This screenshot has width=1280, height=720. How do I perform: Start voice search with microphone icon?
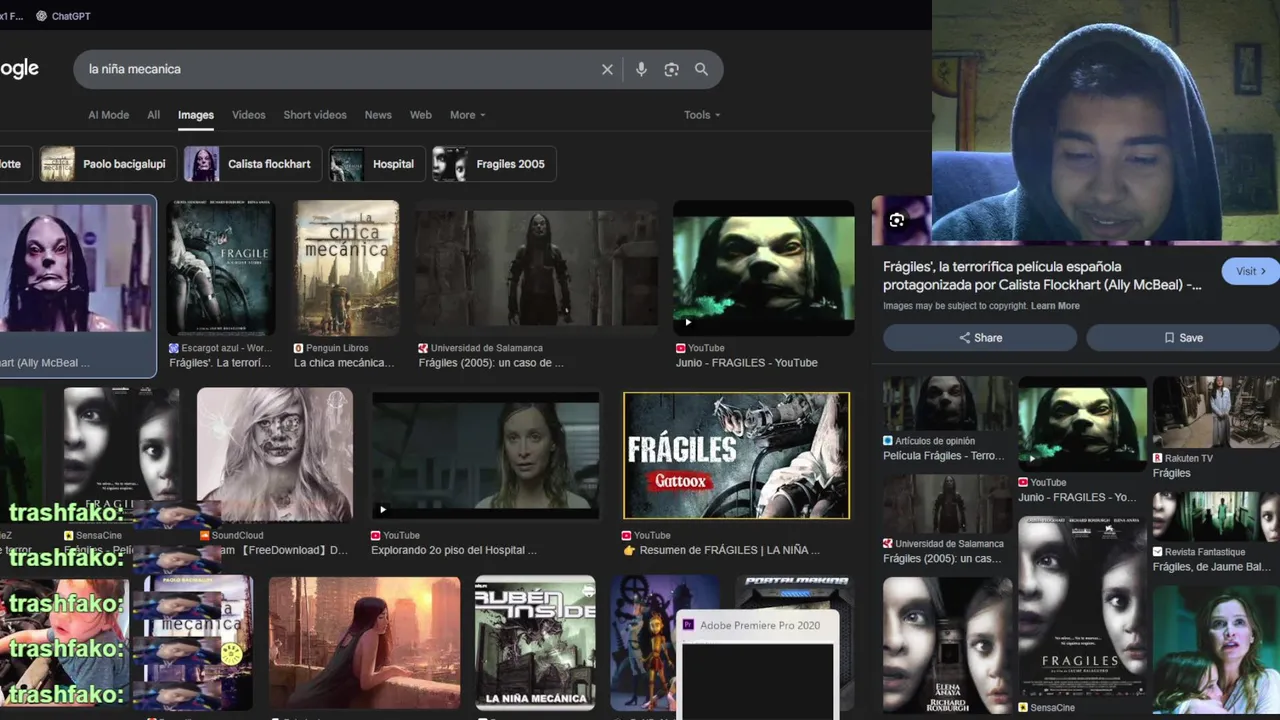click(641, 69)
